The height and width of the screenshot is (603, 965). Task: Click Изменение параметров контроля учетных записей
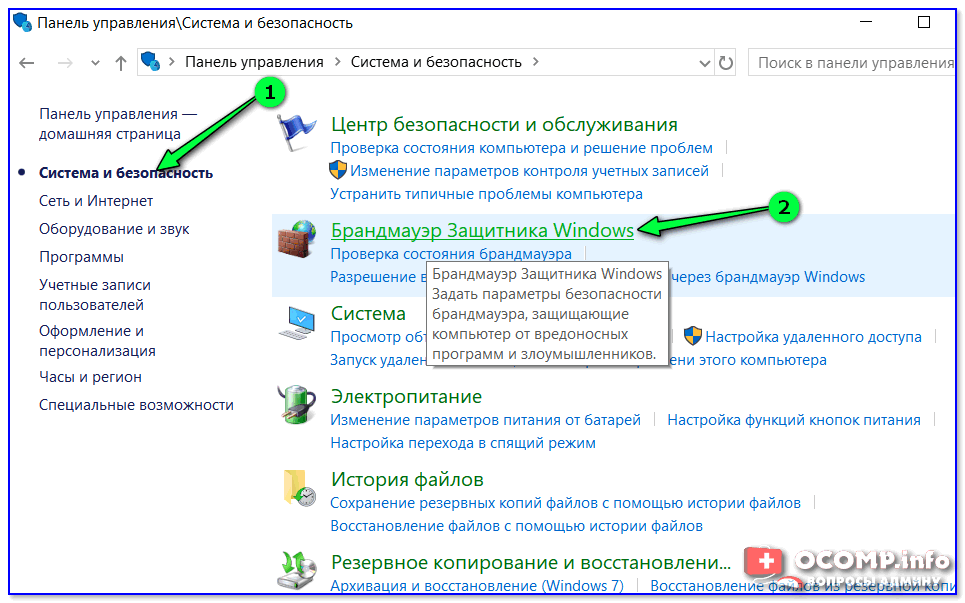[529, 170]
